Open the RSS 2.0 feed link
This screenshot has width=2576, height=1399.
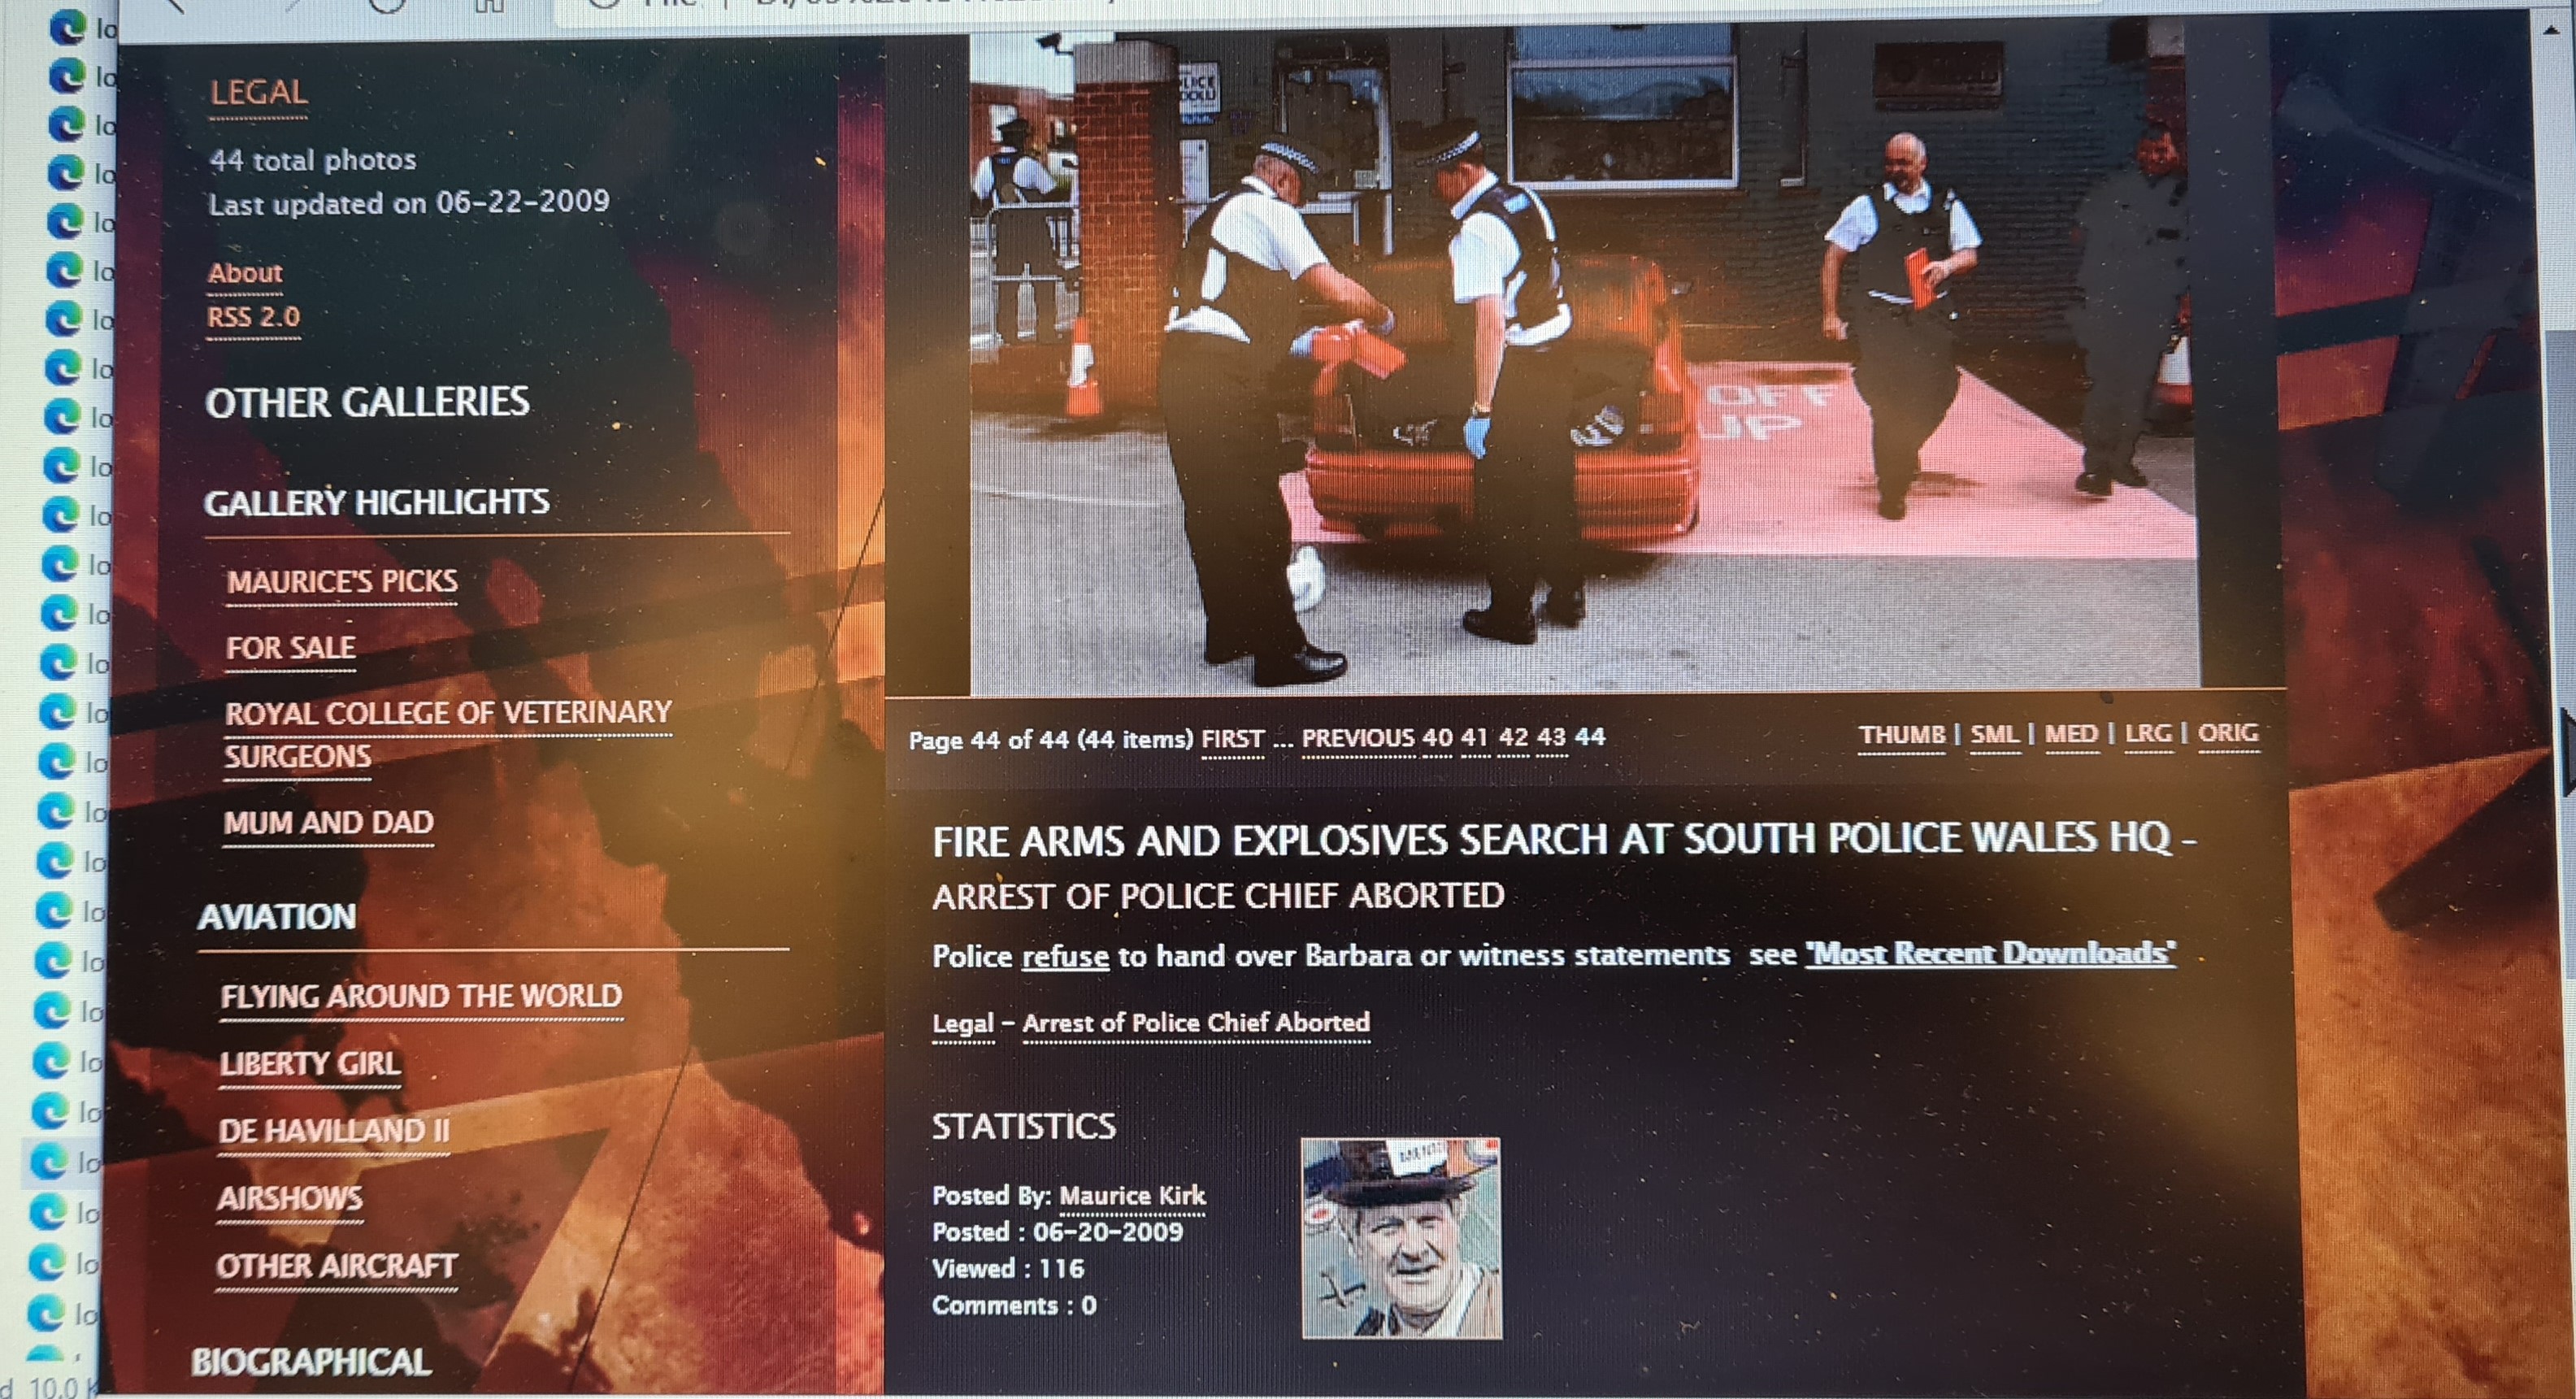[253, 318]
